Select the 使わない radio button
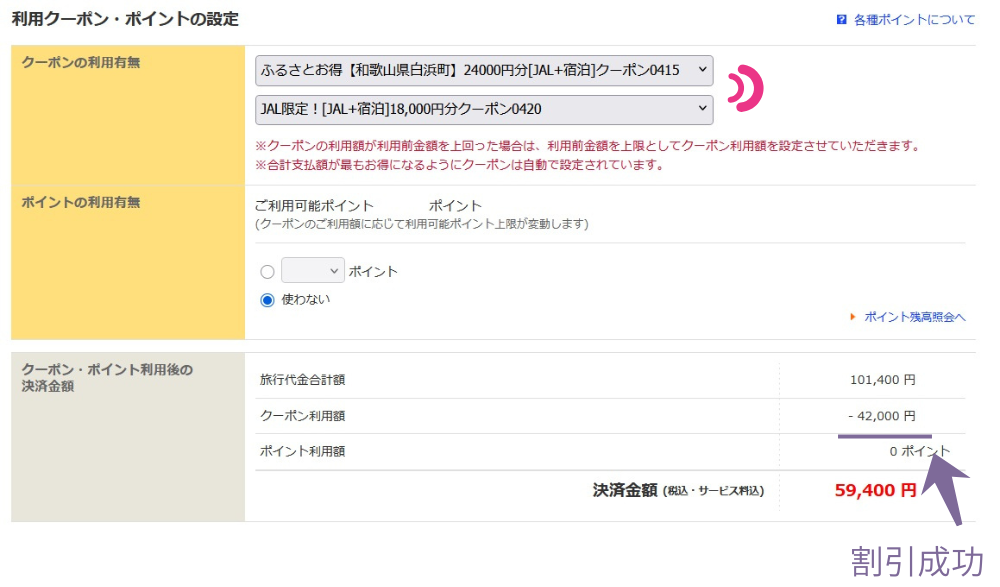This screenshot has width=1000, height=587. coord(267,300)
